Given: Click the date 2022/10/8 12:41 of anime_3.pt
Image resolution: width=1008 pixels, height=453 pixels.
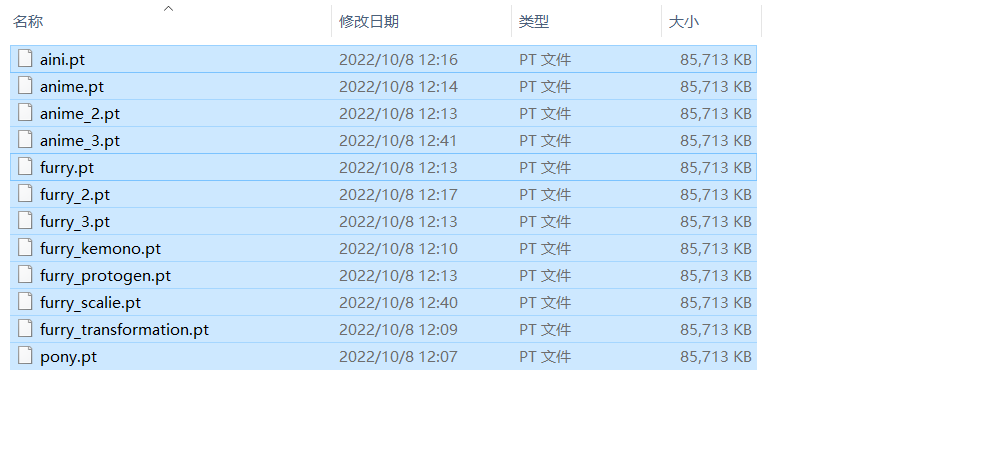Looking at the screenshot, I should click(399, 141).
